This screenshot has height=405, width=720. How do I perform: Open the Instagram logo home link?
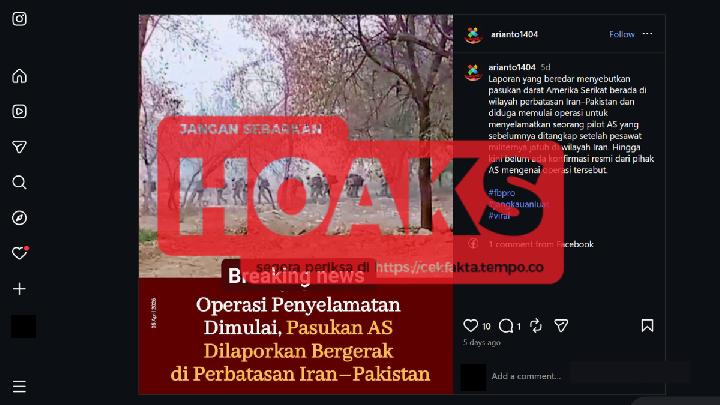(x=19, y=19)
